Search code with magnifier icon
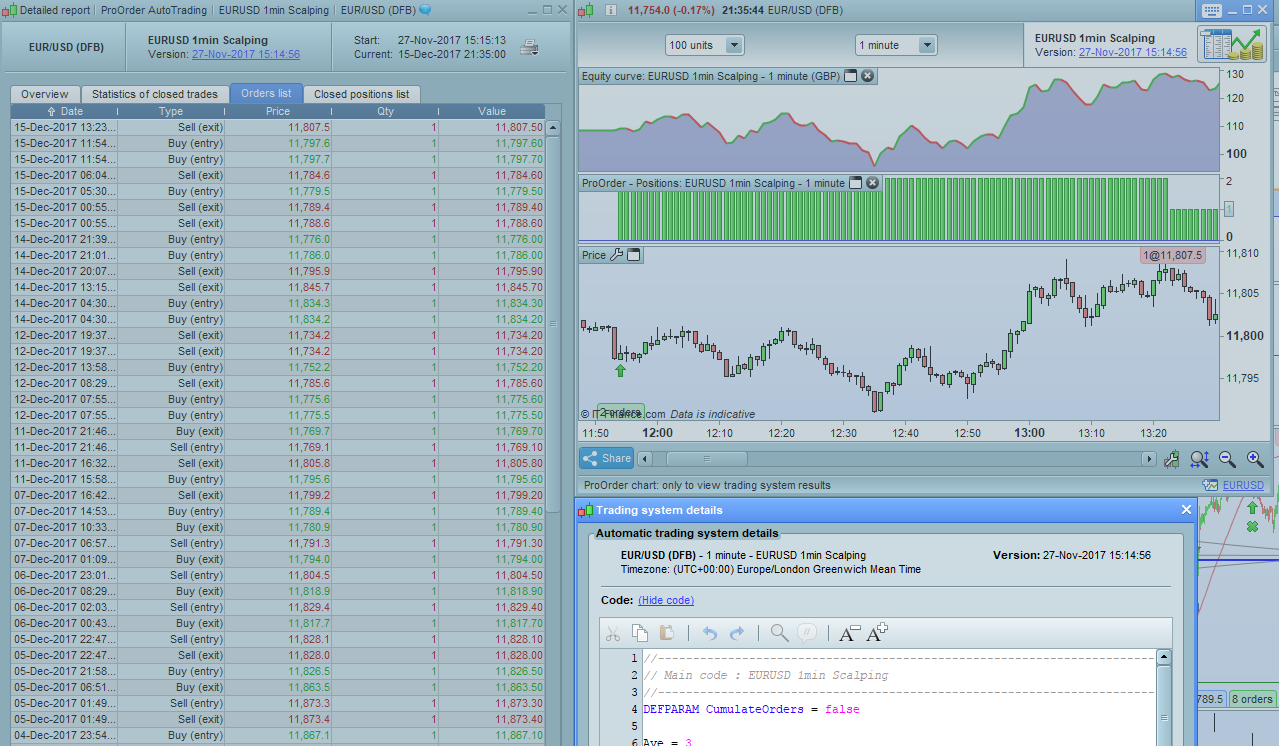 [x=779, y=633]
